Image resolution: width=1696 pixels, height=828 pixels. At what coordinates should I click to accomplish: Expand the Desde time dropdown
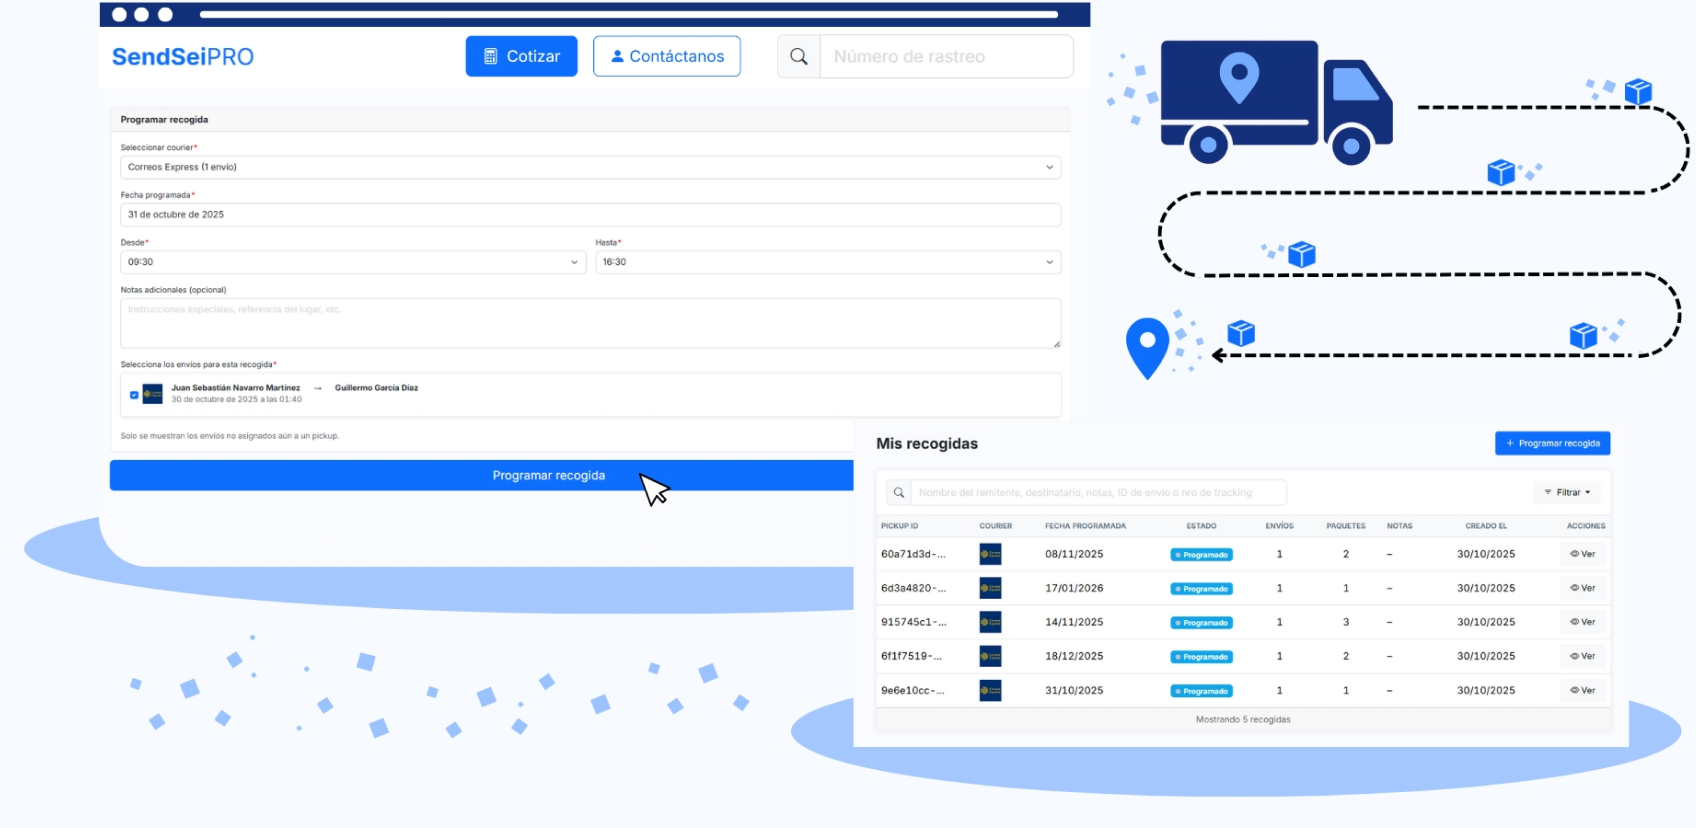pos(352,262)
